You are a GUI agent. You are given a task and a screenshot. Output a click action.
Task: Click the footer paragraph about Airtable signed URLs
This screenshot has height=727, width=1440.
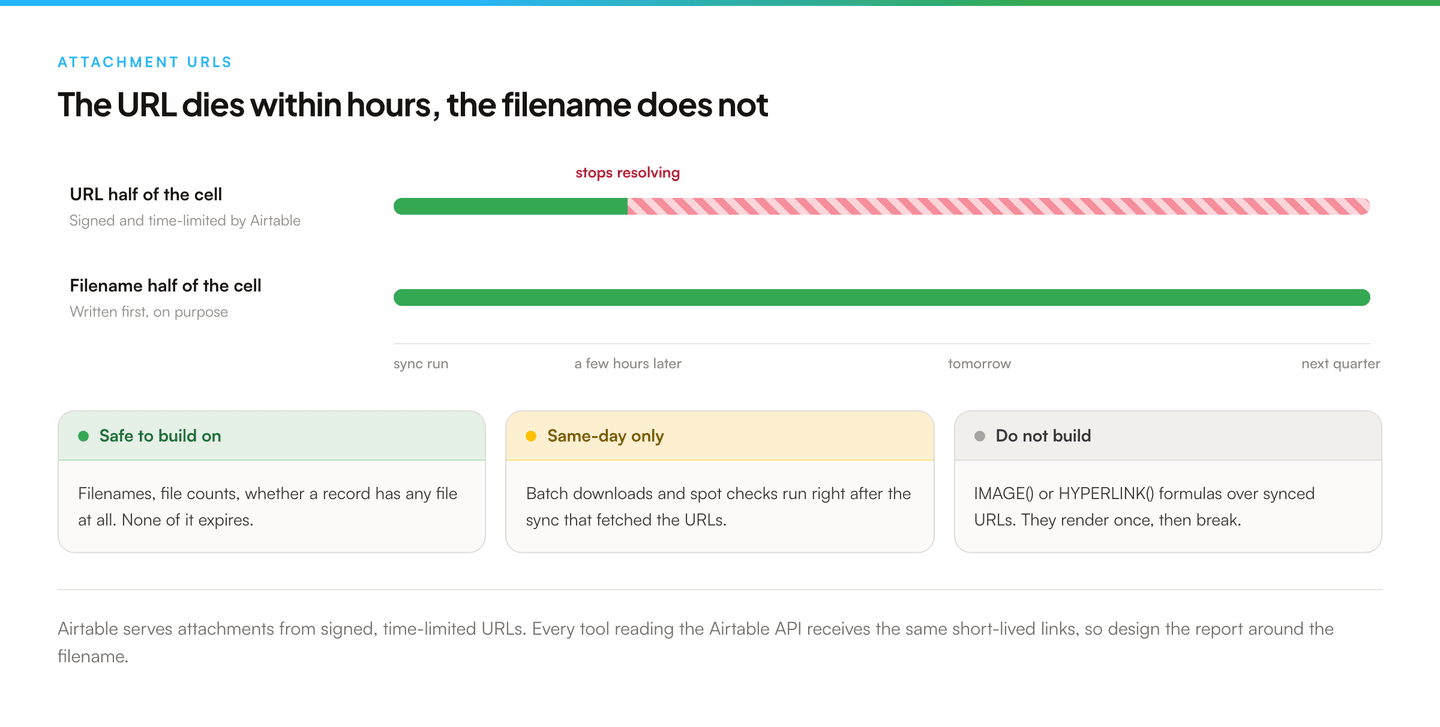[696, 643]
